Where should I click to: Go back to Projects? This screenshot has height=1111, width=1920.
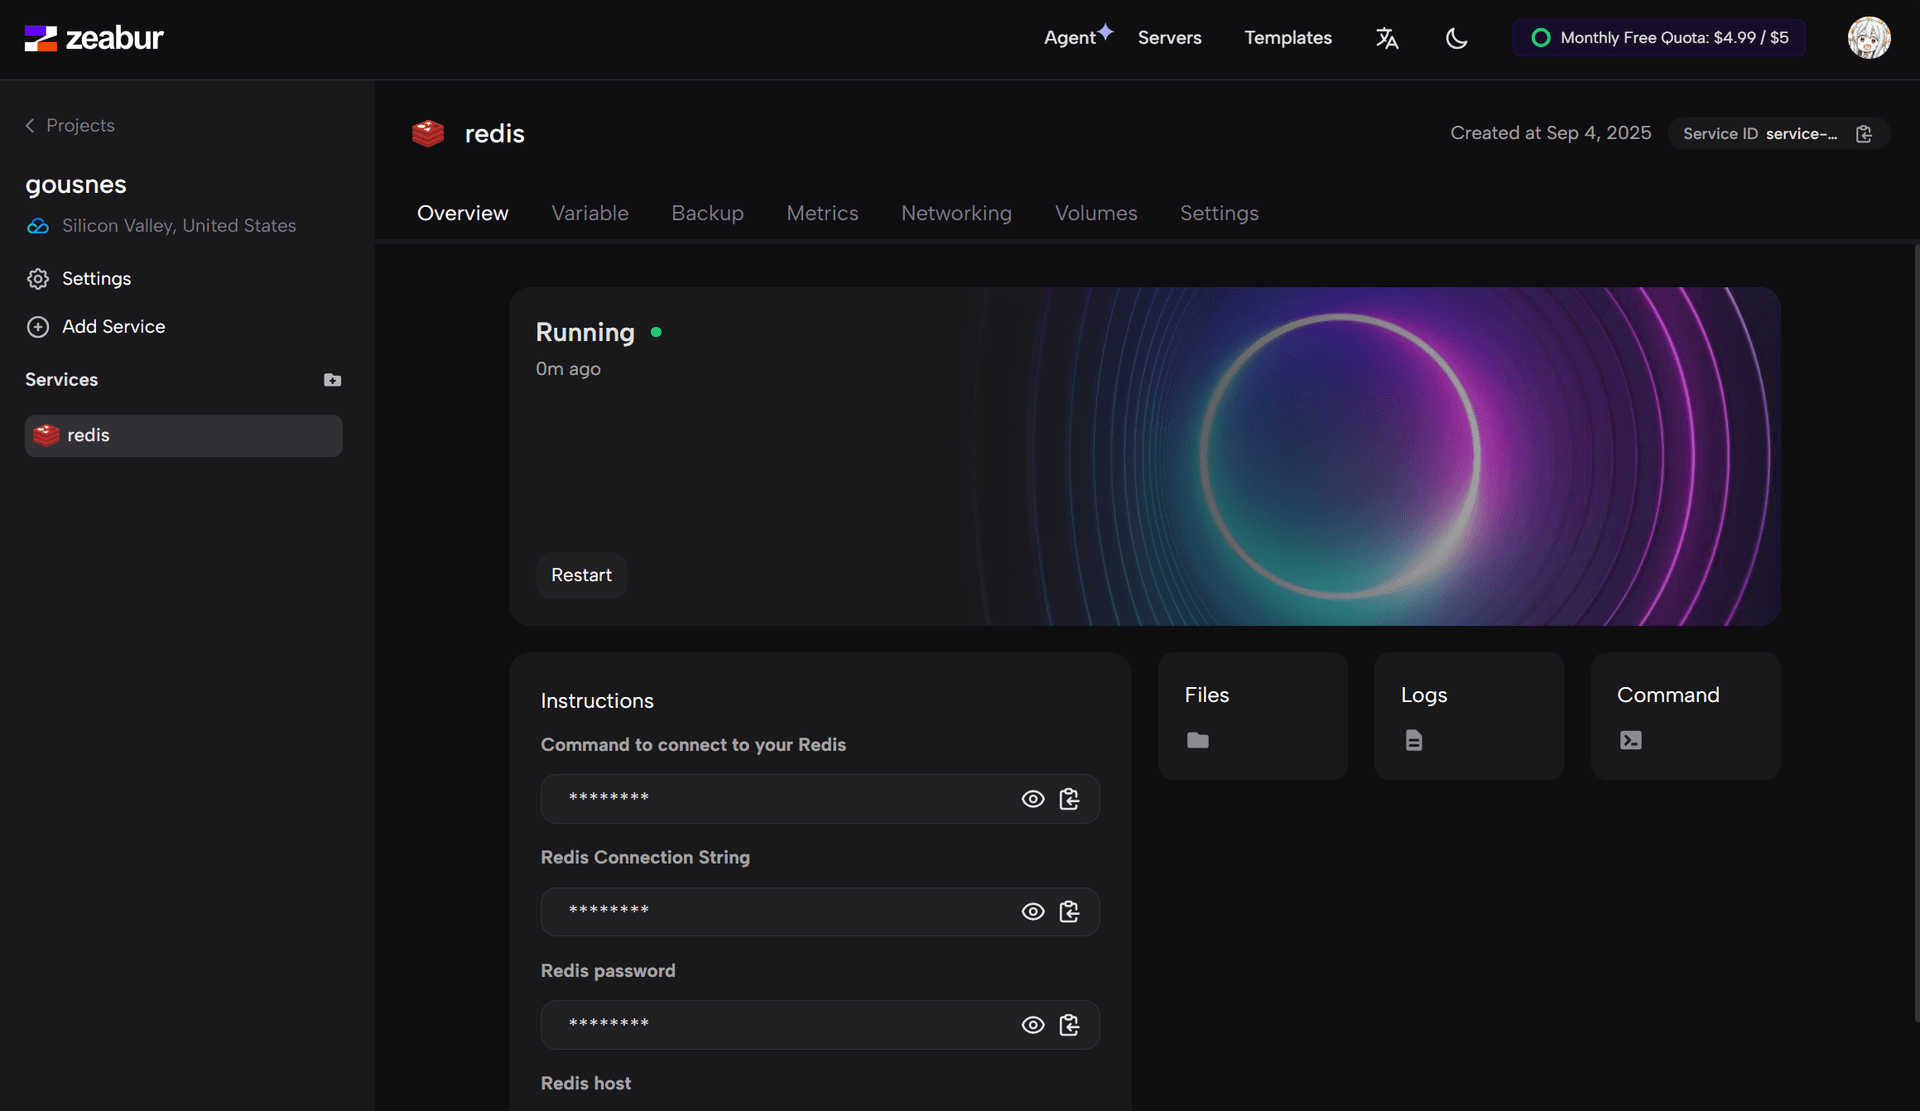(x=70, y=125)
